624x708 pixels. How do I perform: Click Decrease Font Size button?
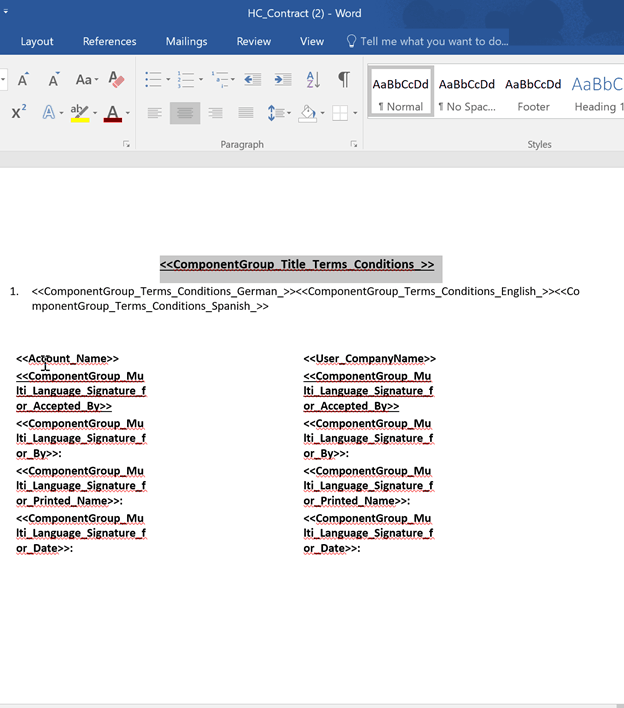(x=54, y=79)
